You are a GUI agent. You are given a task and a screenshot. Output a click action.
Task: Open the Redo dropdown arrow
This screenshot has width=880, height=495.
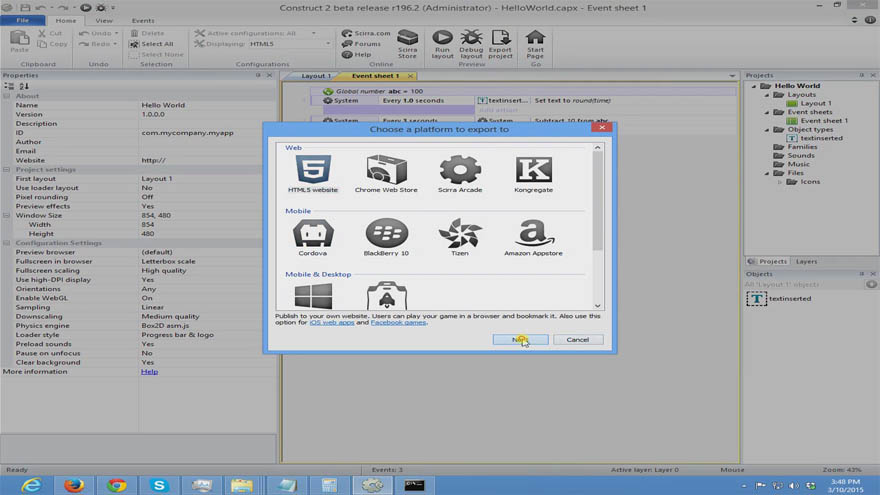click(x=115, y=44)
